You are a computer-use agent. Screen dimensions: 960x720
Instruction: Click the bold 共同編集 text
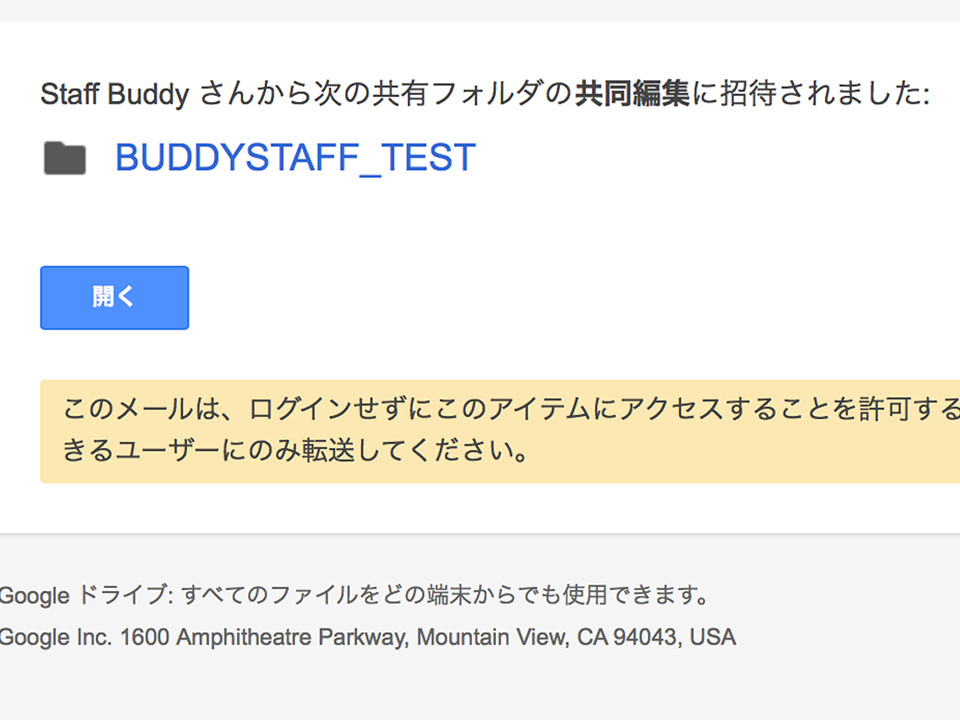click(632, 94)
